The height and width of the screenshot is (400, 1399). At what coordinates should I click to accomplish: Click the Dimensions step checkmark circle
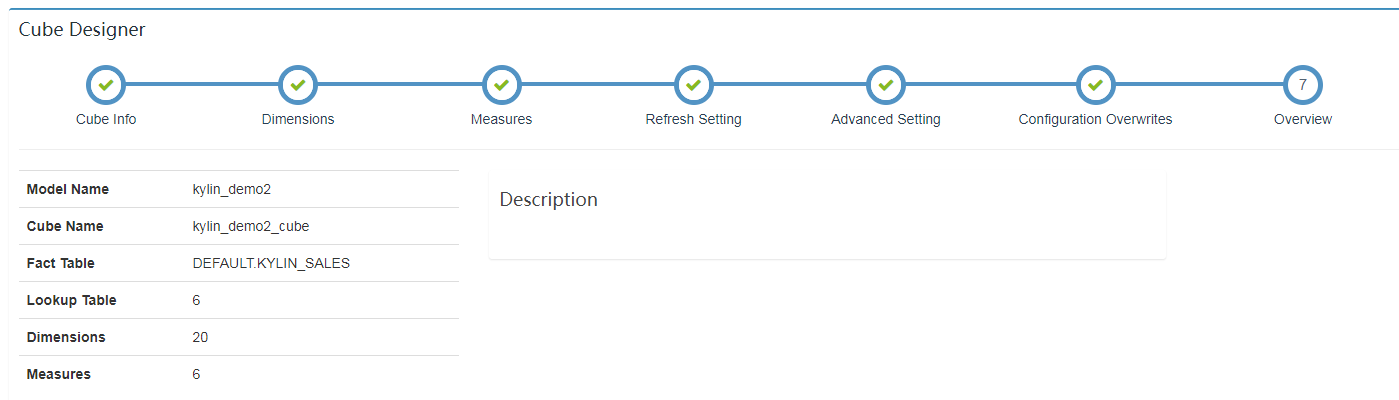pyautogui.click(x=298, y=85)
